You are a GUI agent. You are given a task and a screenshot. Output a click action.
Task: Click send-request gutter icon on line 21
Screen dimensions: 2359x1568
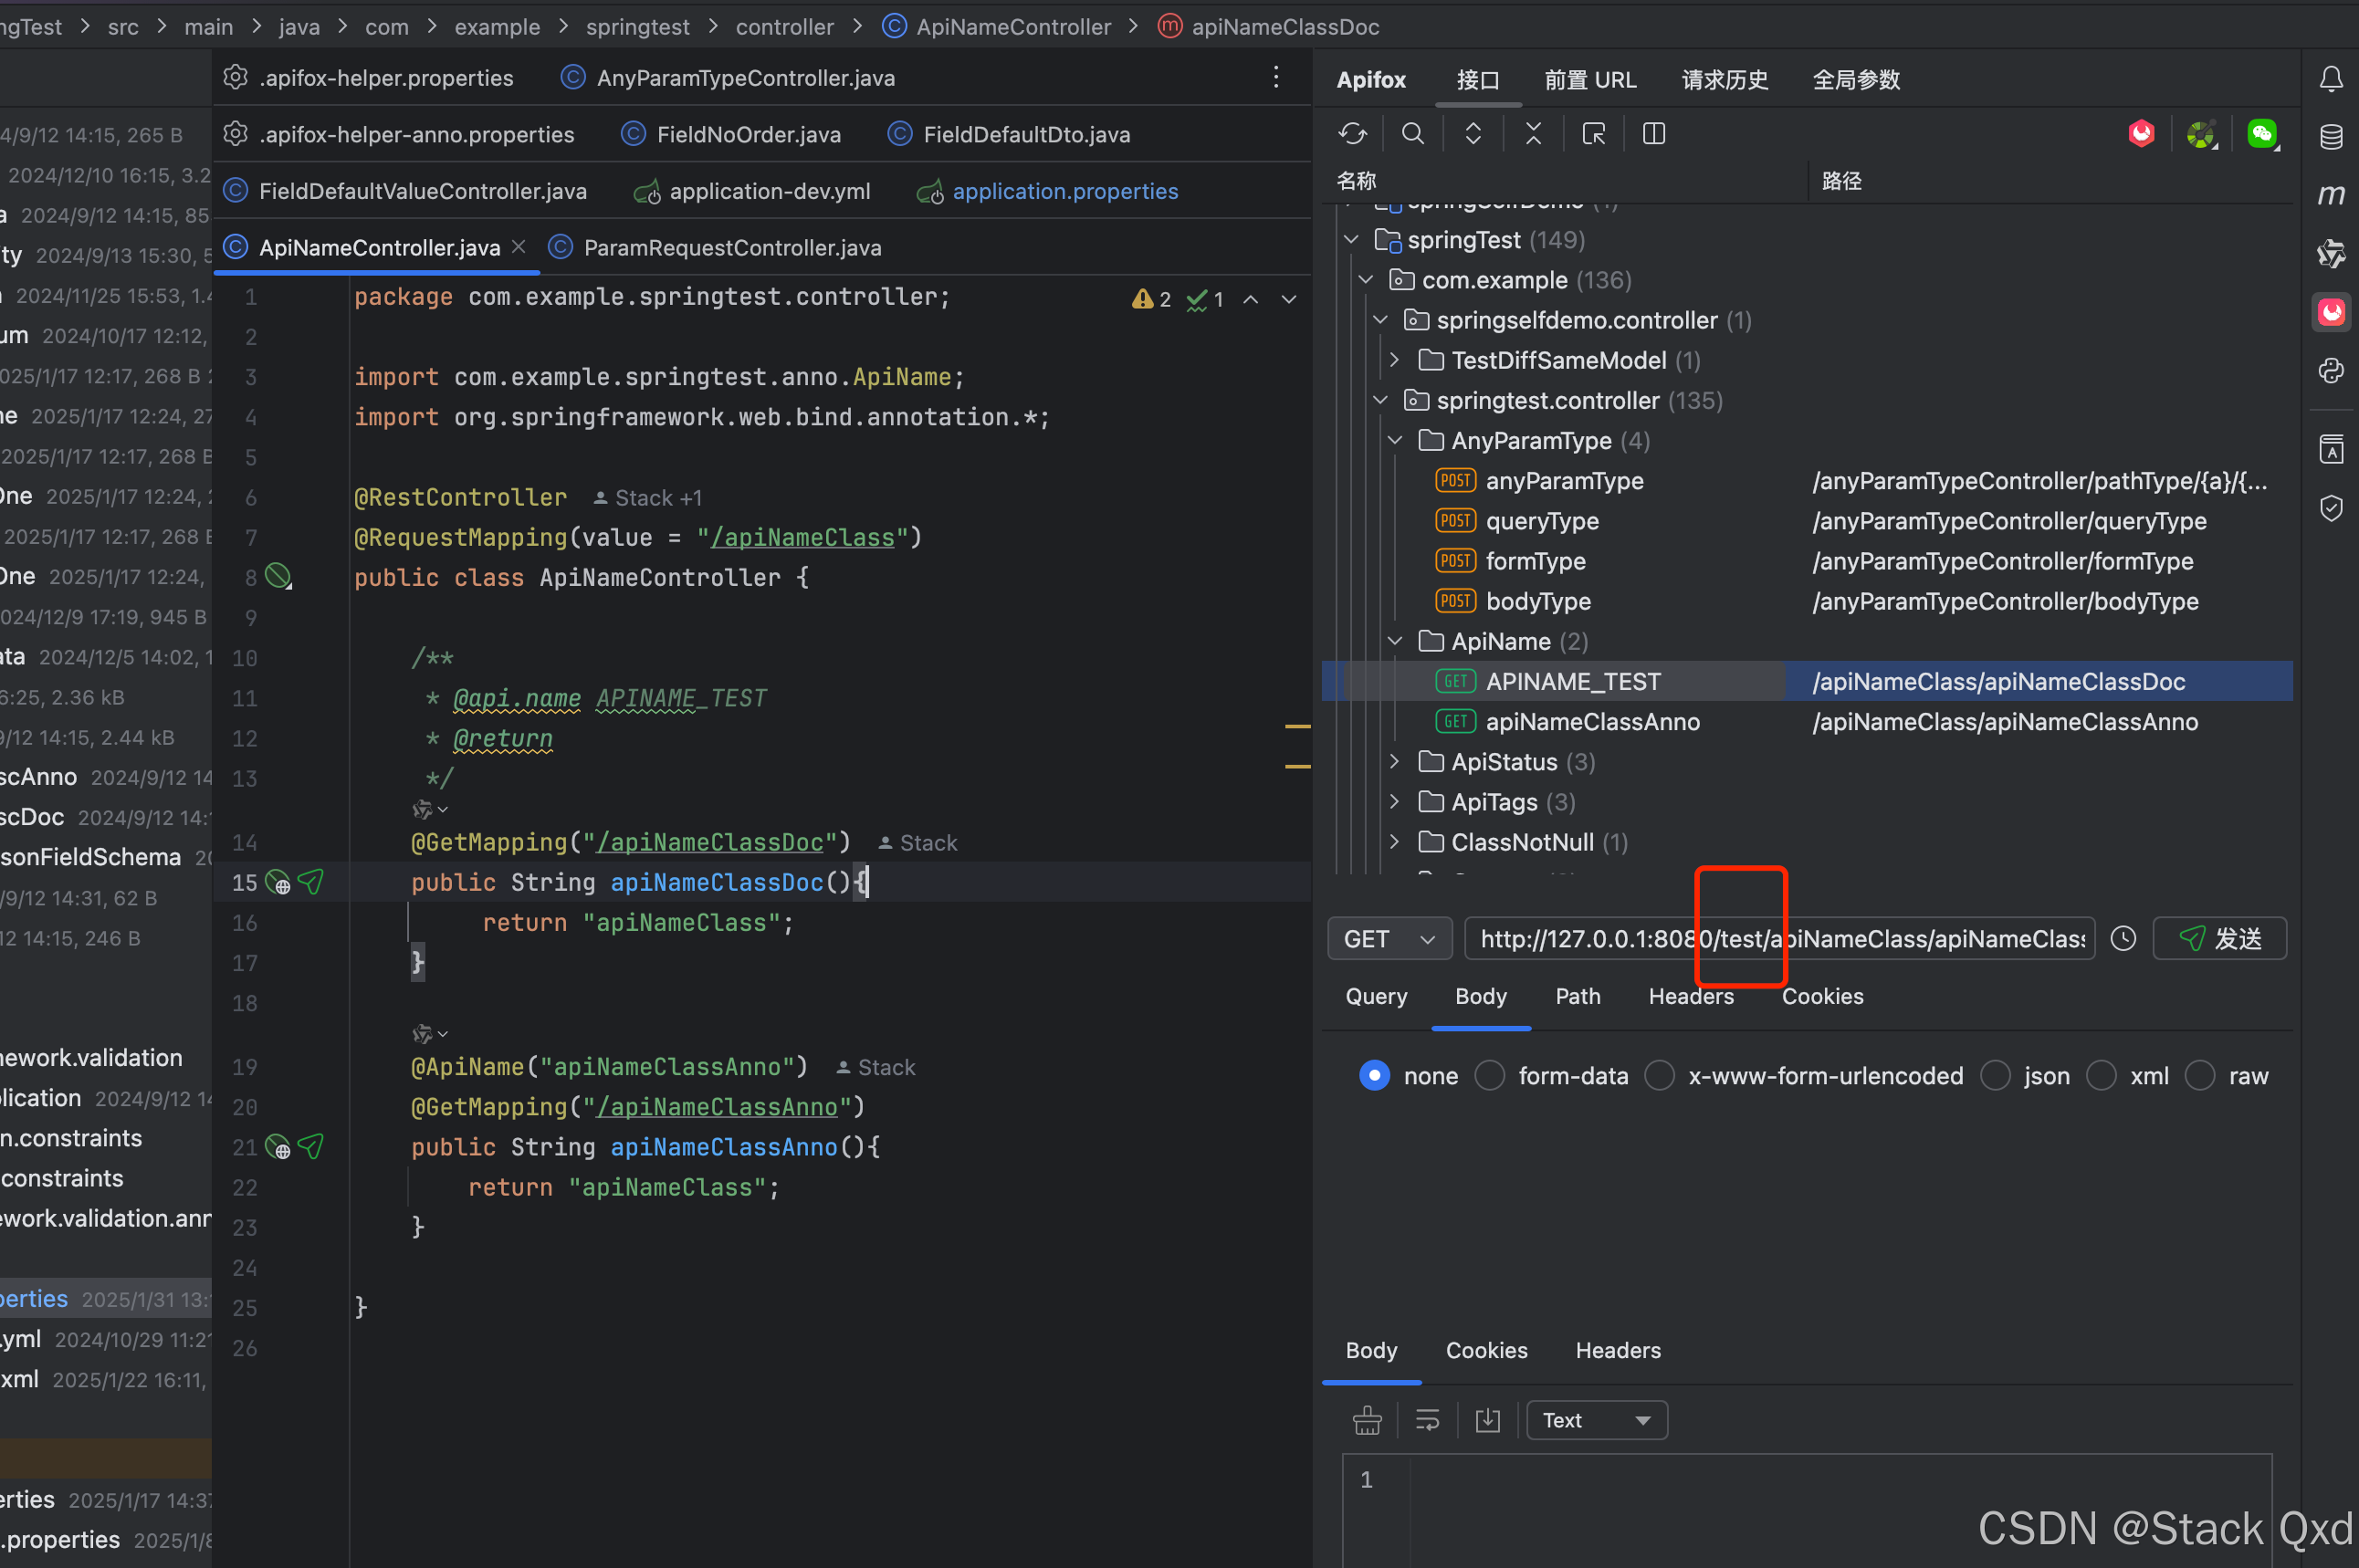(x=311, y=1146)
